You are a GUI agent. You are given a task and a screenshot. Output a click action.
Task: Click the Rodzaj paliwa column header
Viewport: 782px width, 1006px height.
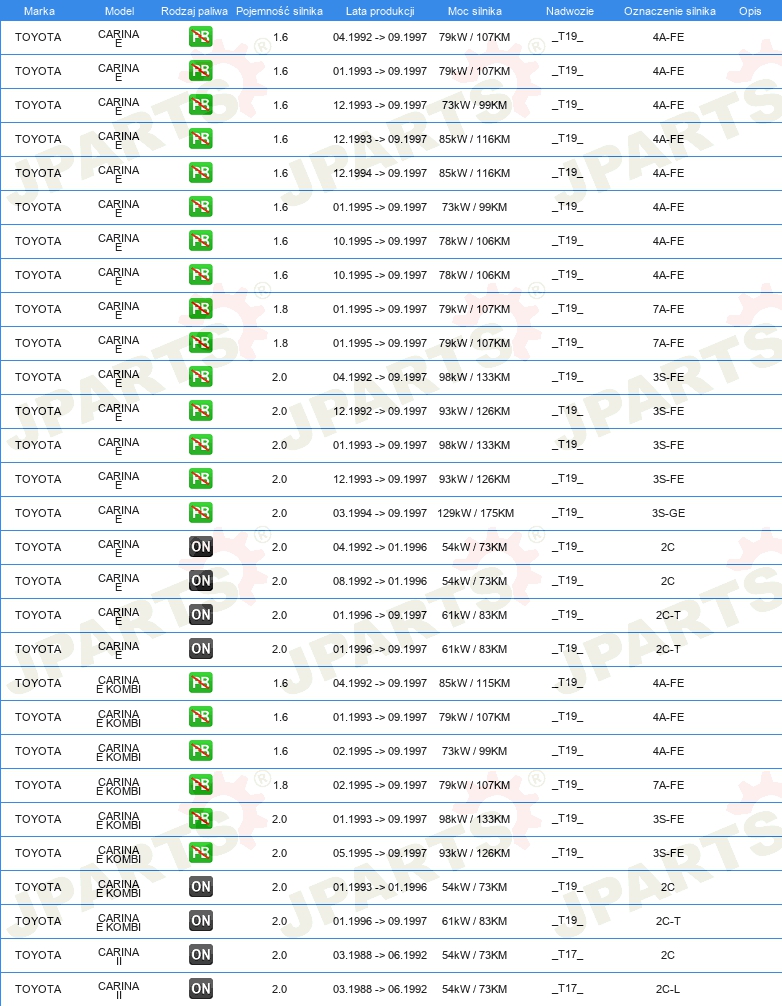click(x=194, y=11)
